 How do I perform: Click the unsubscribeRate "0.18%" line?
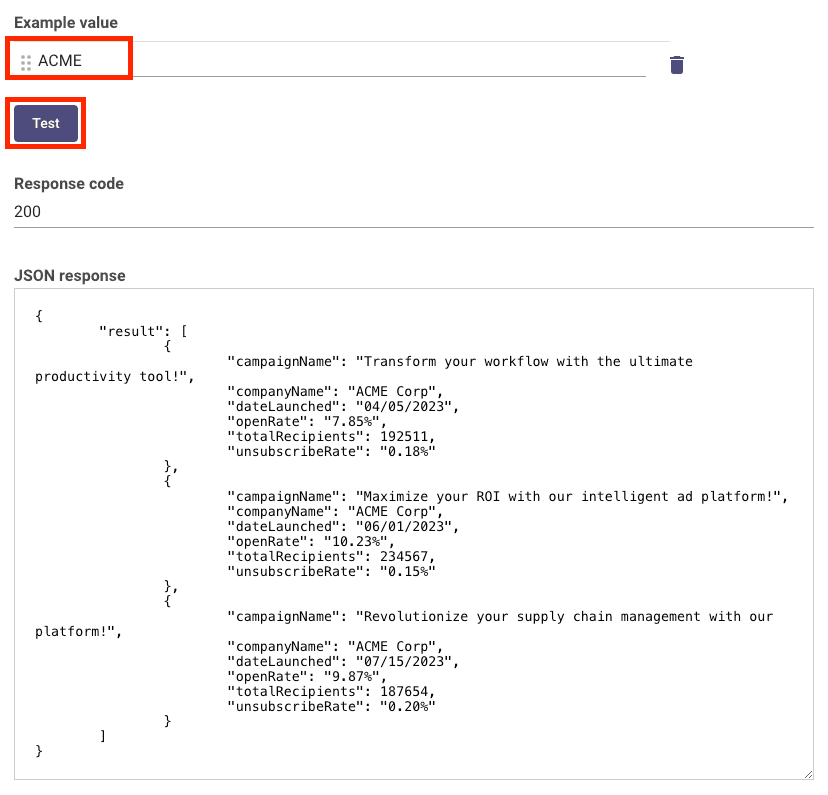(x=331, y=451)
